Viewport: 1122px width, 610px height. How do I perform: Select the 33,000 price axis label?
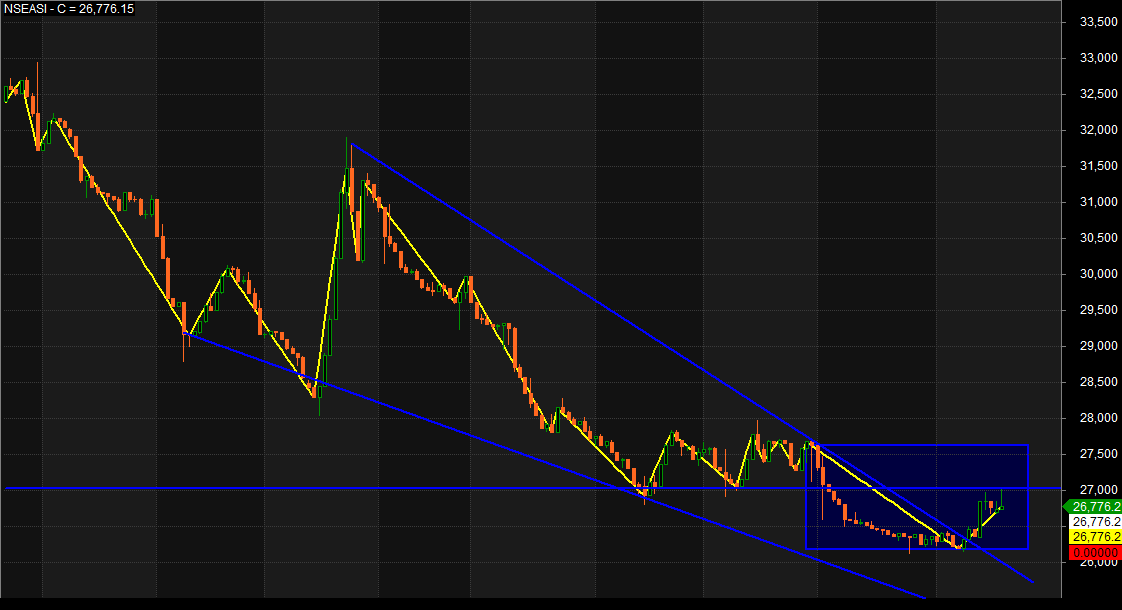(x=1098, y=58)
